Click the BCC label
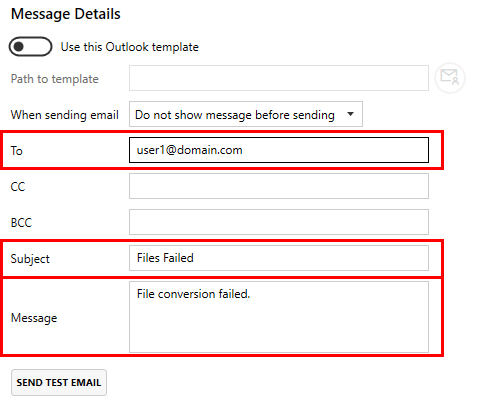 coord(21,223)
